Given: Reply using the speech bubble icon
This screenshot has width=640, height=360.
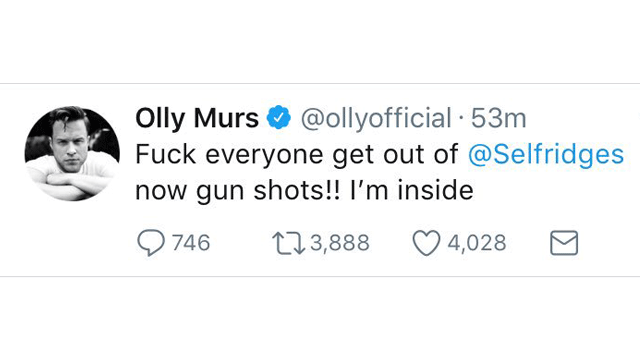Looking at the screenshot, I should (151, 243).
